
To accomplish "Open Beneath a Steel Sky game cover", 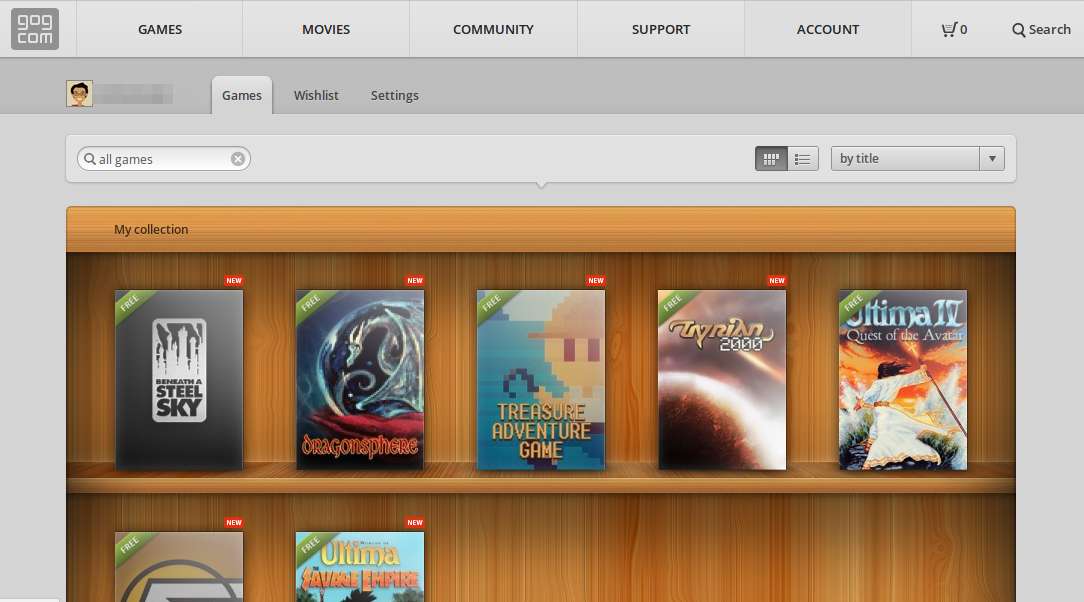I will click(179, 380).
